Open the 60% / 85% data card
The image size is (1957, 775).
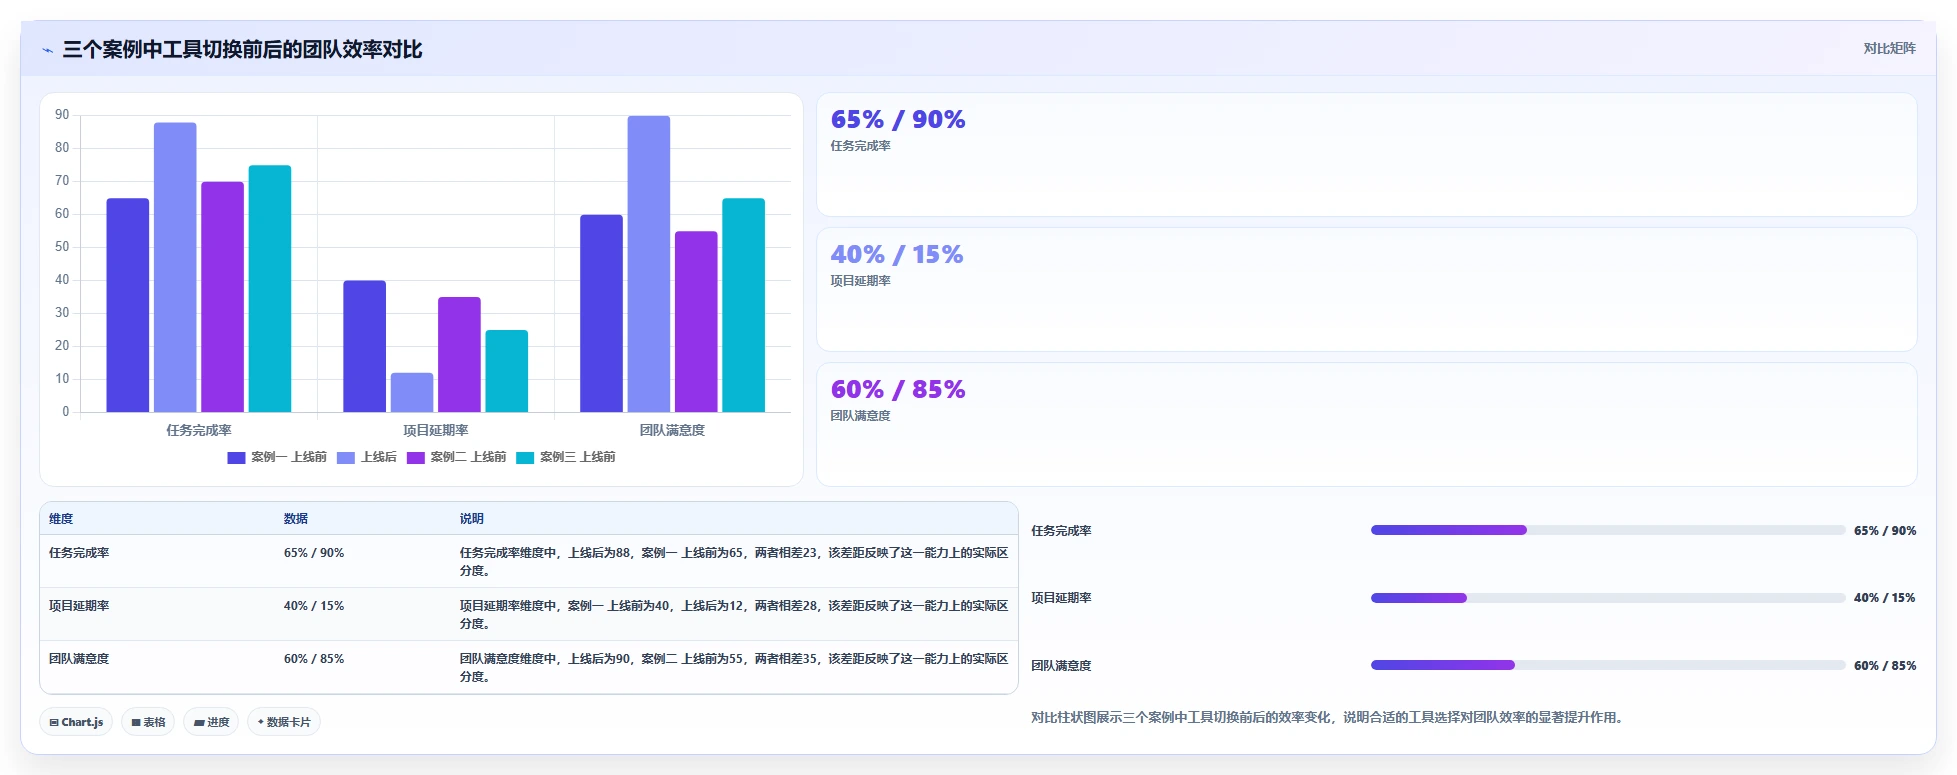point(1366,425)
